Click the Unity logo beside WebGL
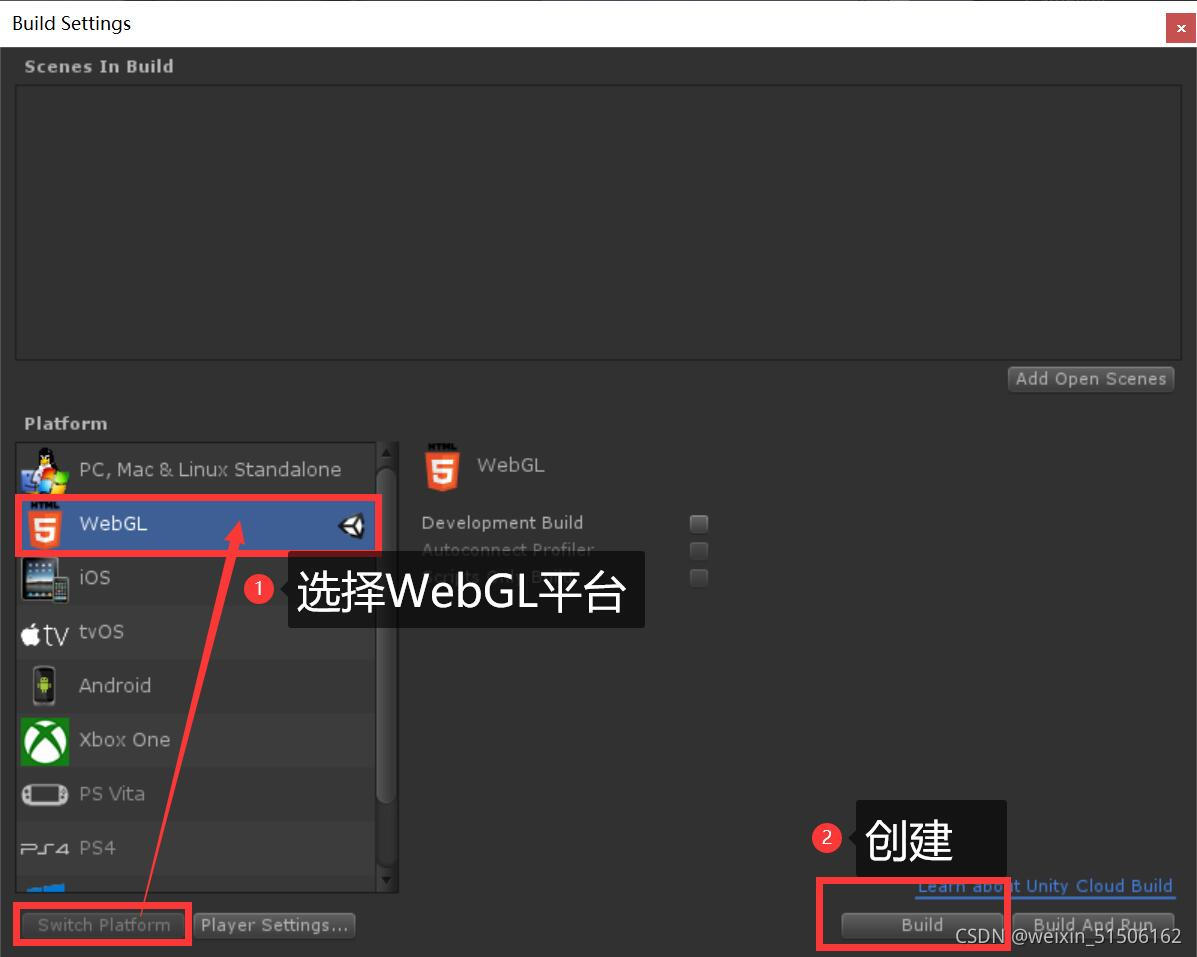Image resolution: width=1197 pixels, height=957 pixels. click(x=352, y=525)
